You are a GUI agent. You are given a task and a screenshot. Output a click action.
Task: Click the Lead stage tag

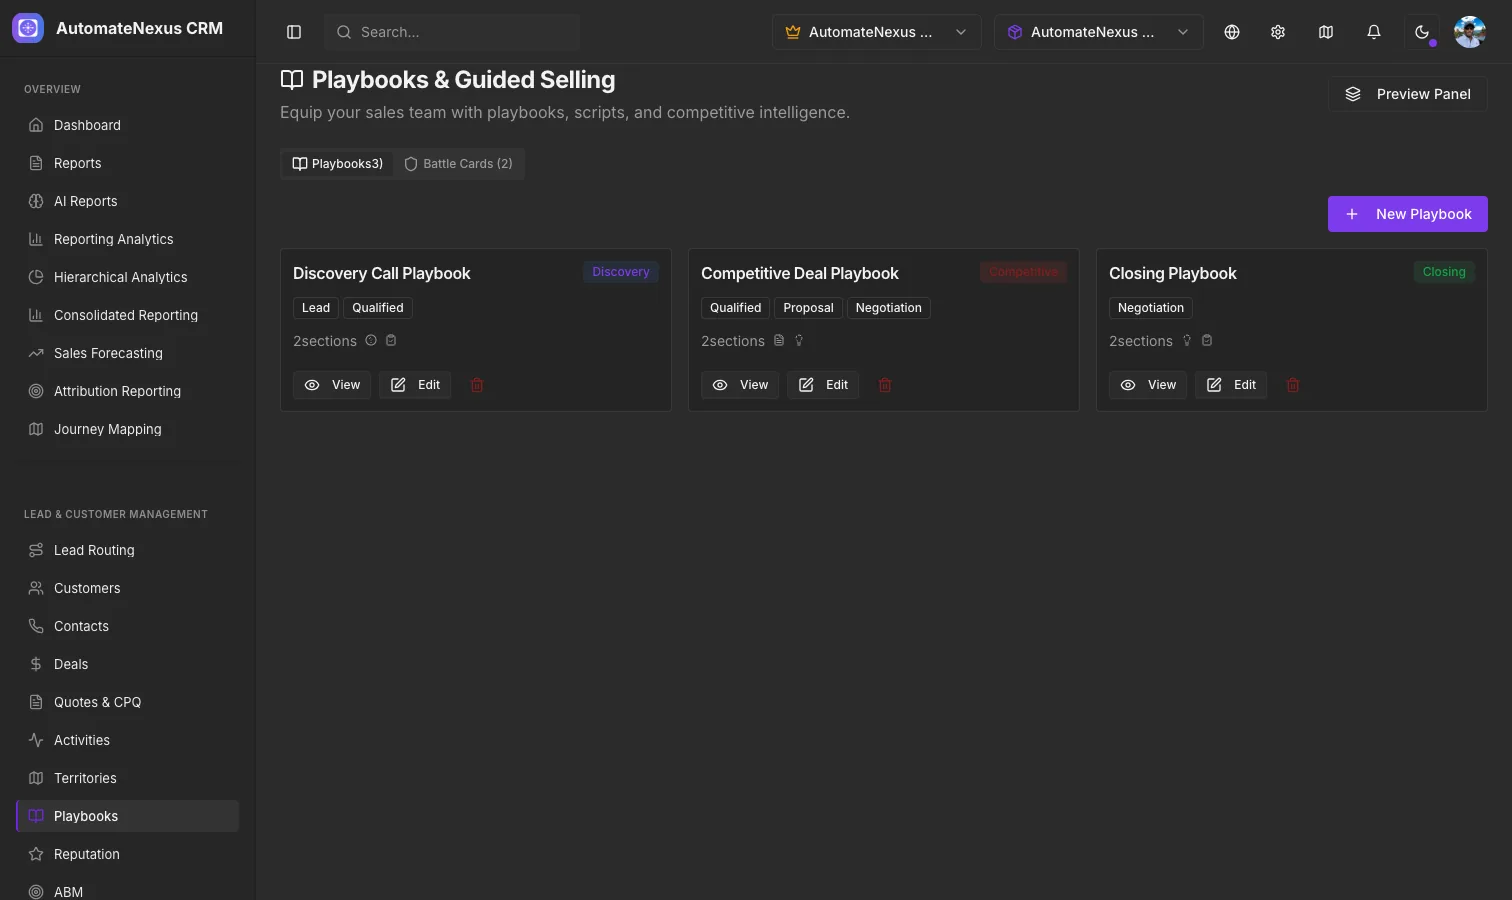[x=316, y=308]
